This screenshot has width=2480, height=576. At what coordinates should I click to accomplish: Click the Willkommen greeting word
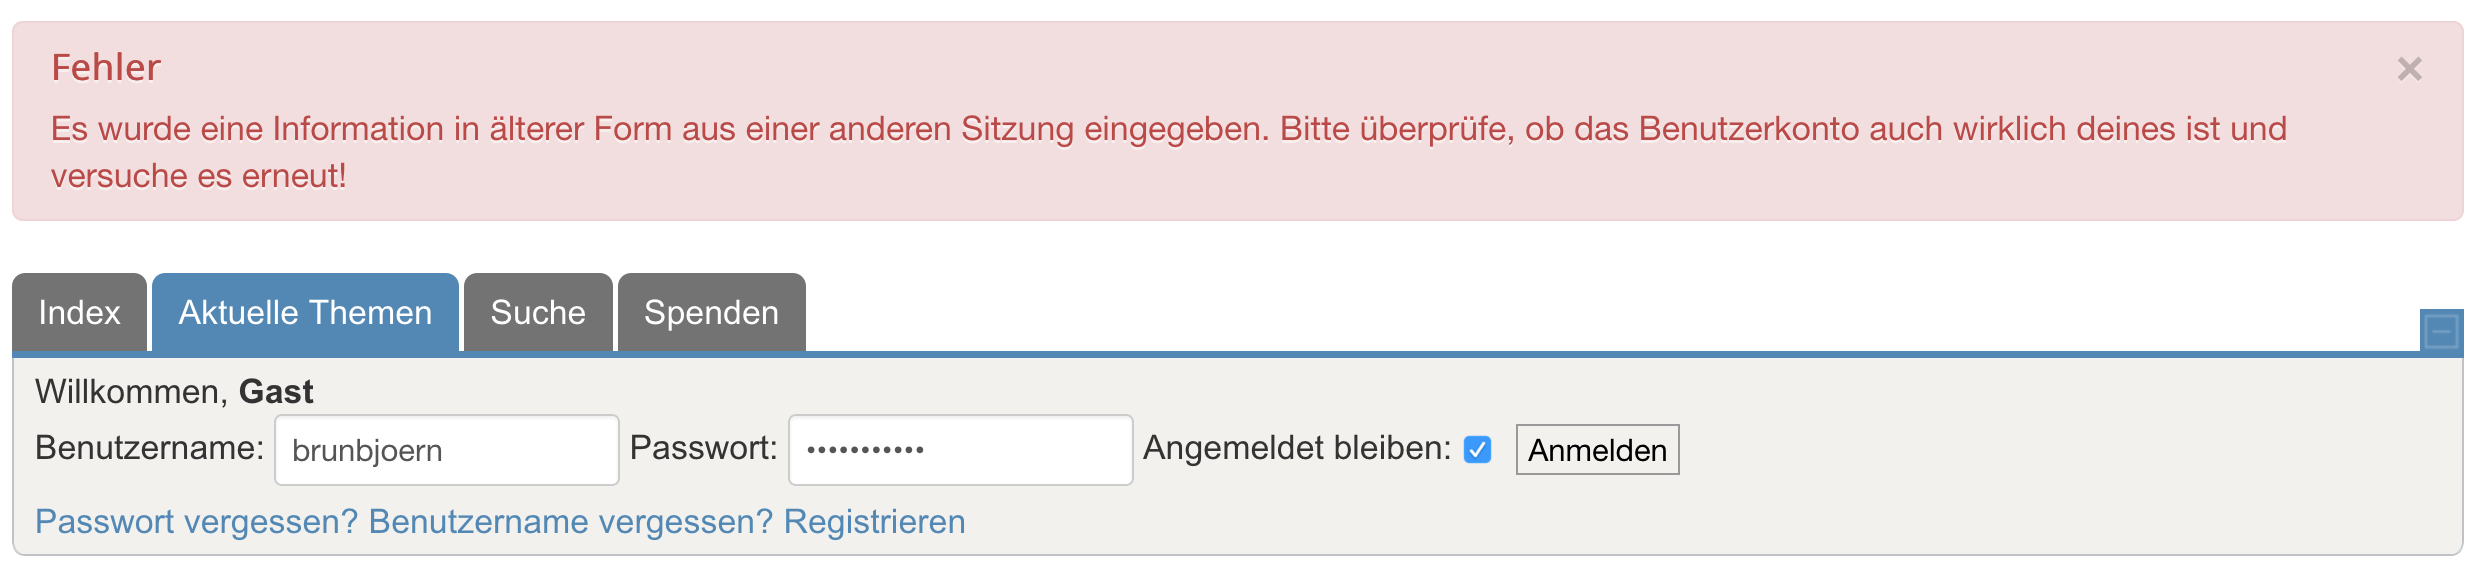tap(131, 392)
